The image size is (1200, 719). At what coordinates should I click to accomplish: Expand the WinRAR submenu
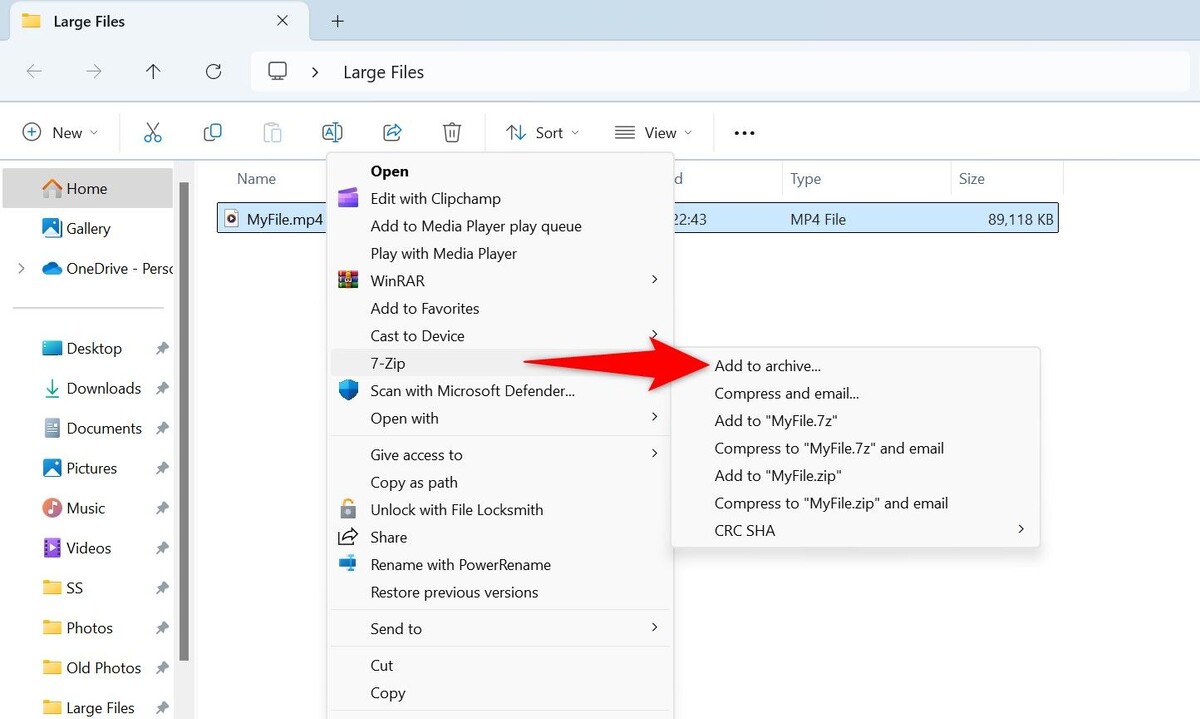[x=655, y=280]
